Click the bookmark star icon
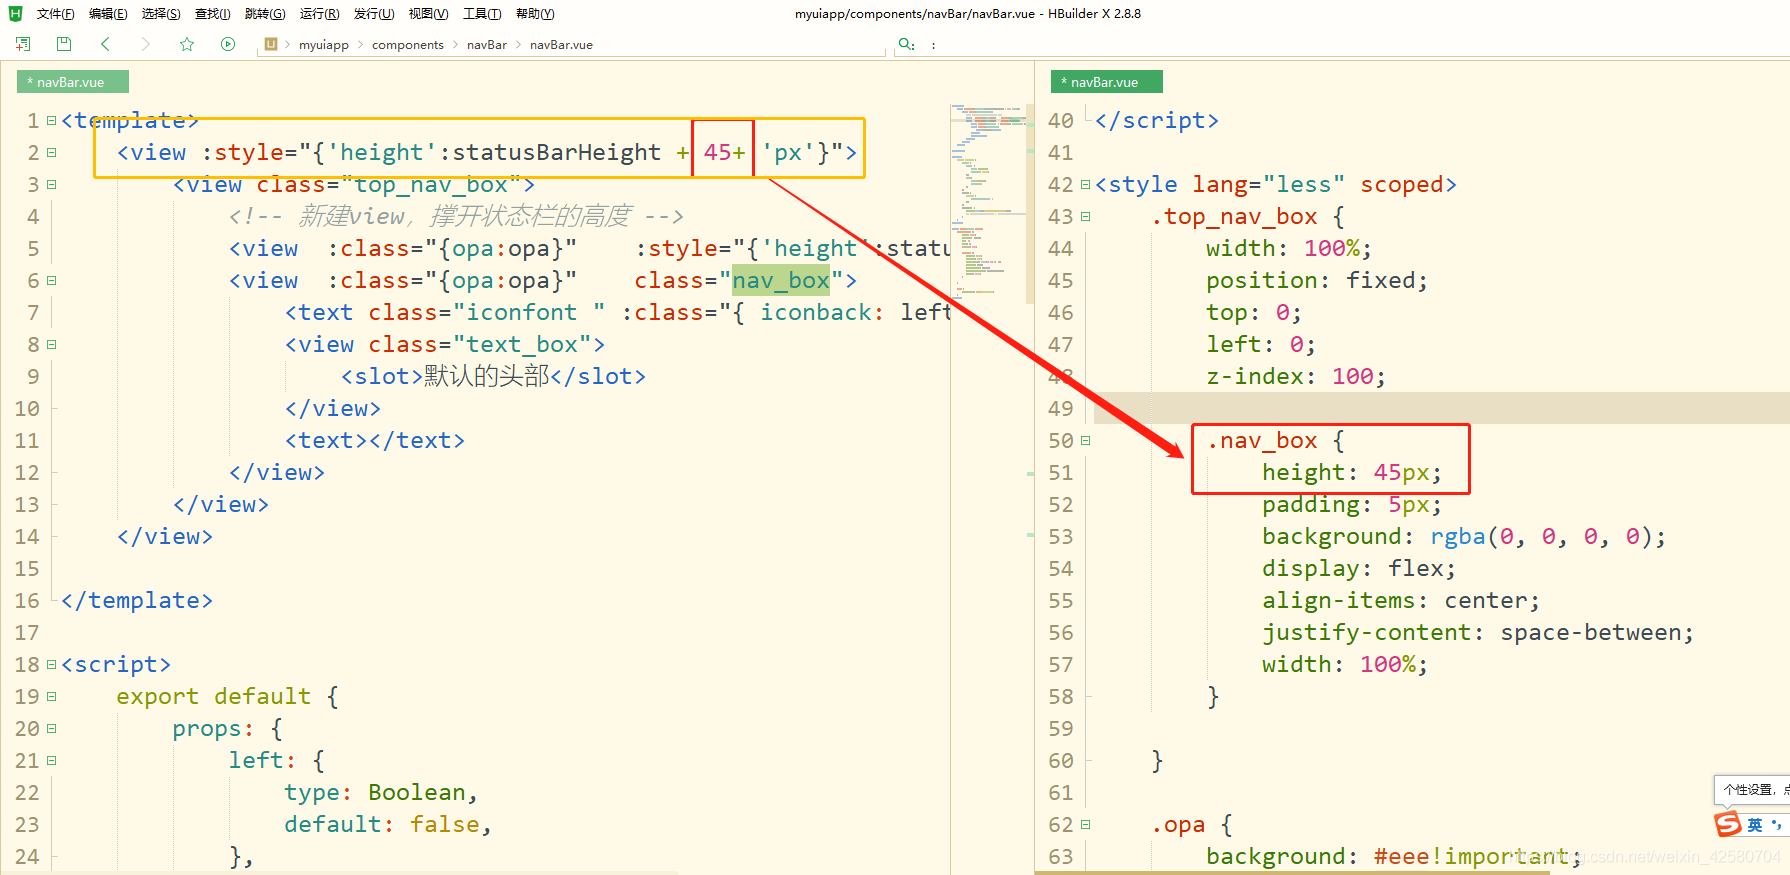 [x=187, y=44]
